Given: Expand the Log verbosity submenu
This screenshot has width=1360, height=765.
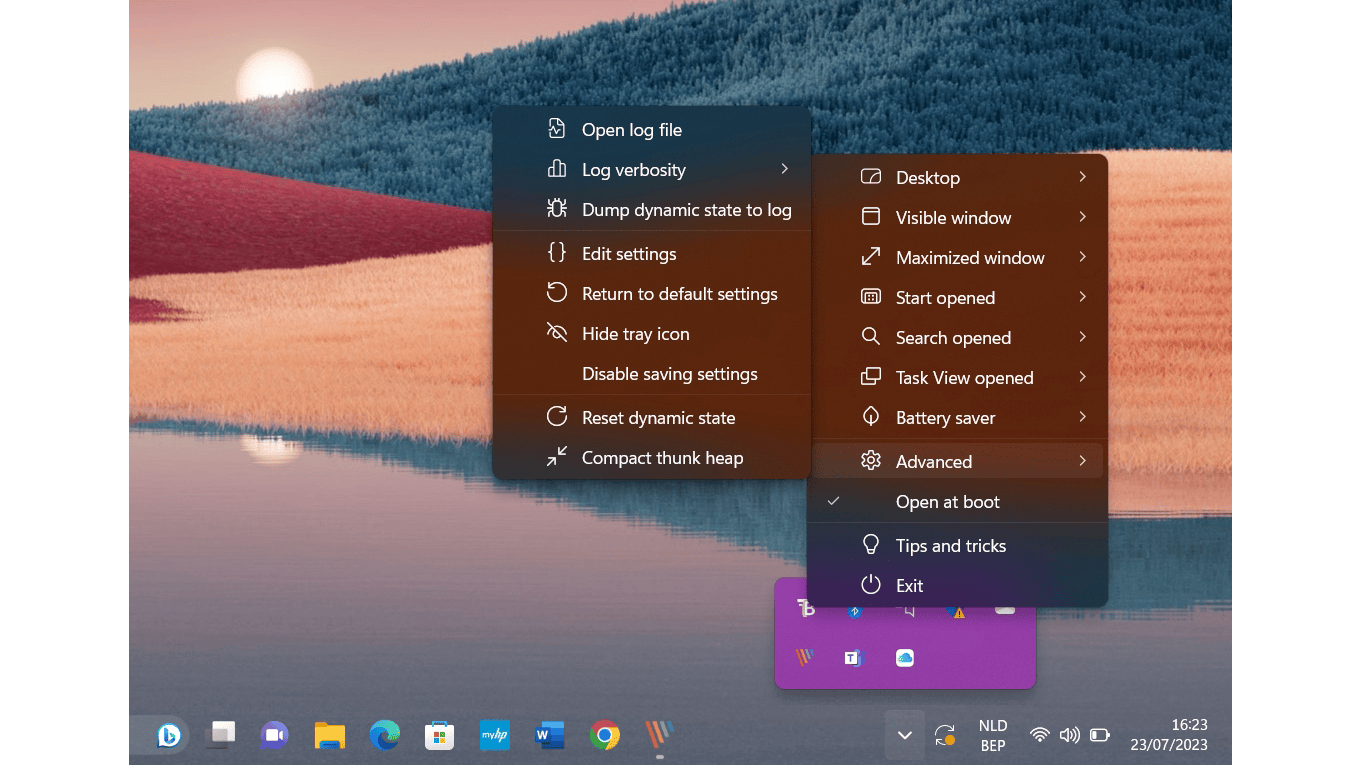Looking at the screenshot, I should 651,170.
